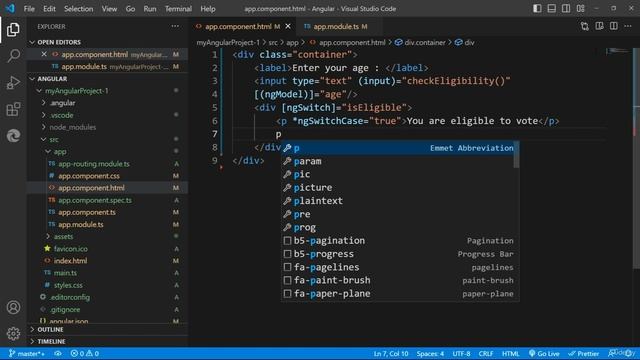Click the Go Live status bar button
Viewport: 640px width, 360px height.
(544, 353)
